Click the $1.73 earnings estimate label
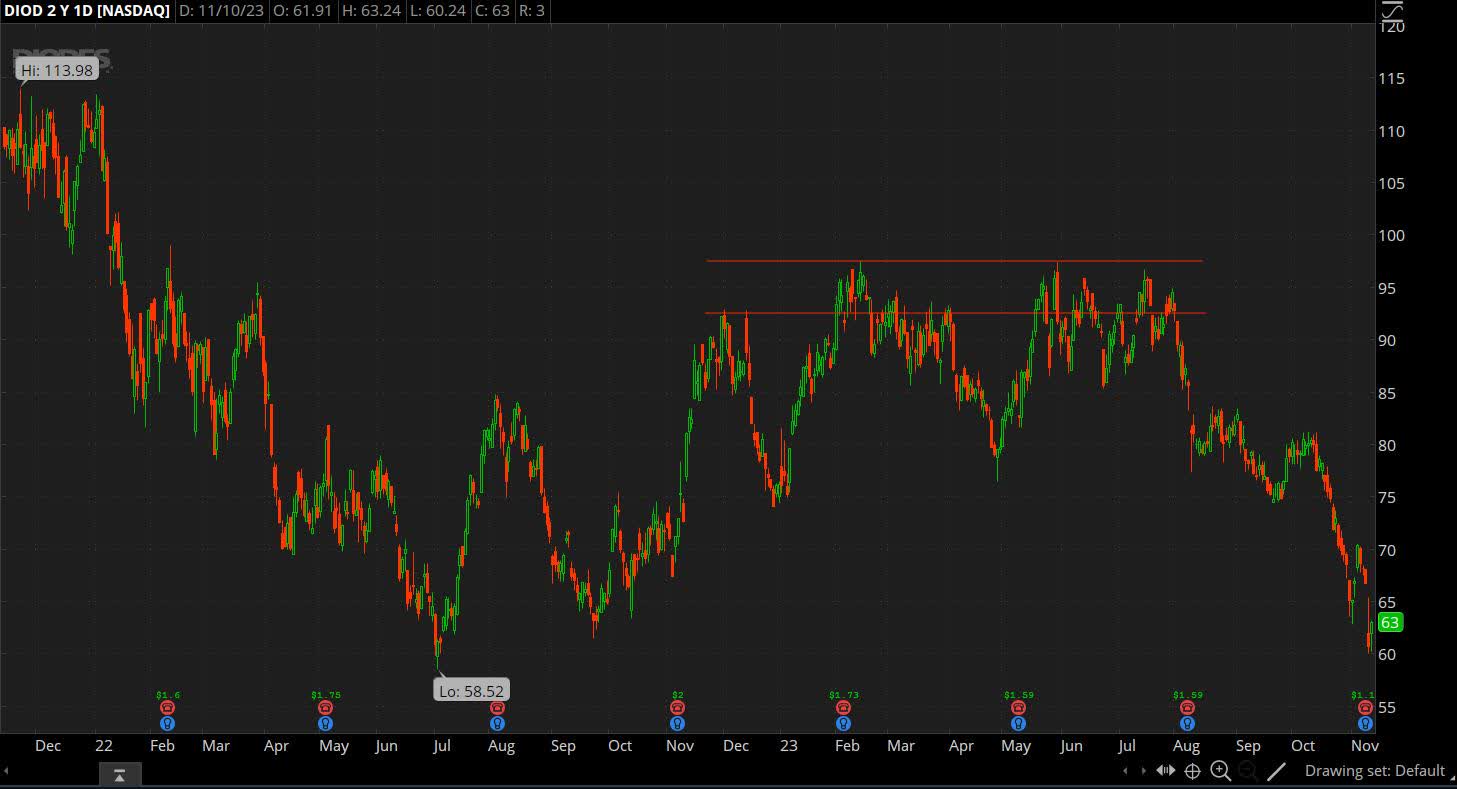1457x789 pixels. pos(843,695)
